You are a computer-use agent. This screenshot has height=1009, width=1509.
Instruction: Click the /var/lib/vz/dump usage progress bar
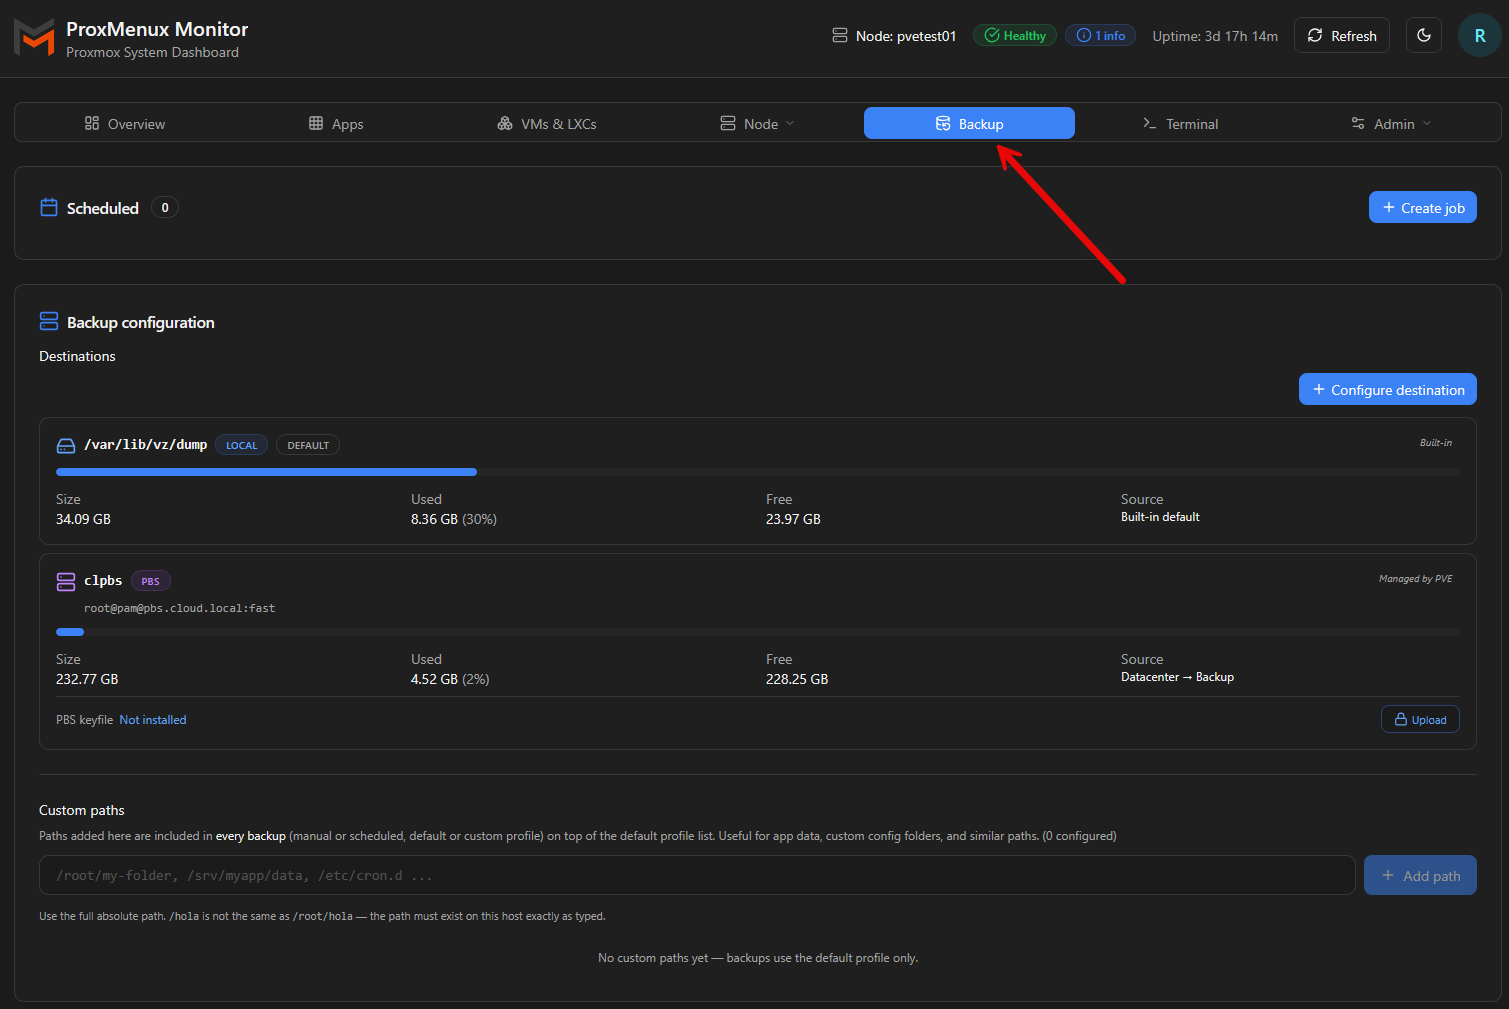point(758,471)
